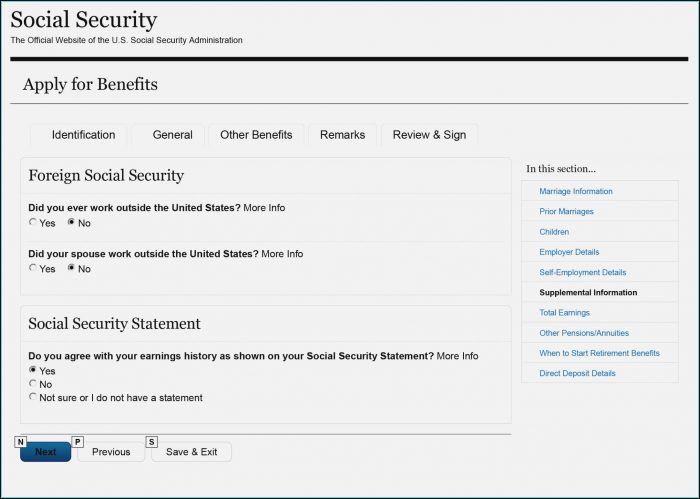Go to the Remarks tab
This screenshot has height=499, width=700.
tap(342, 135)
